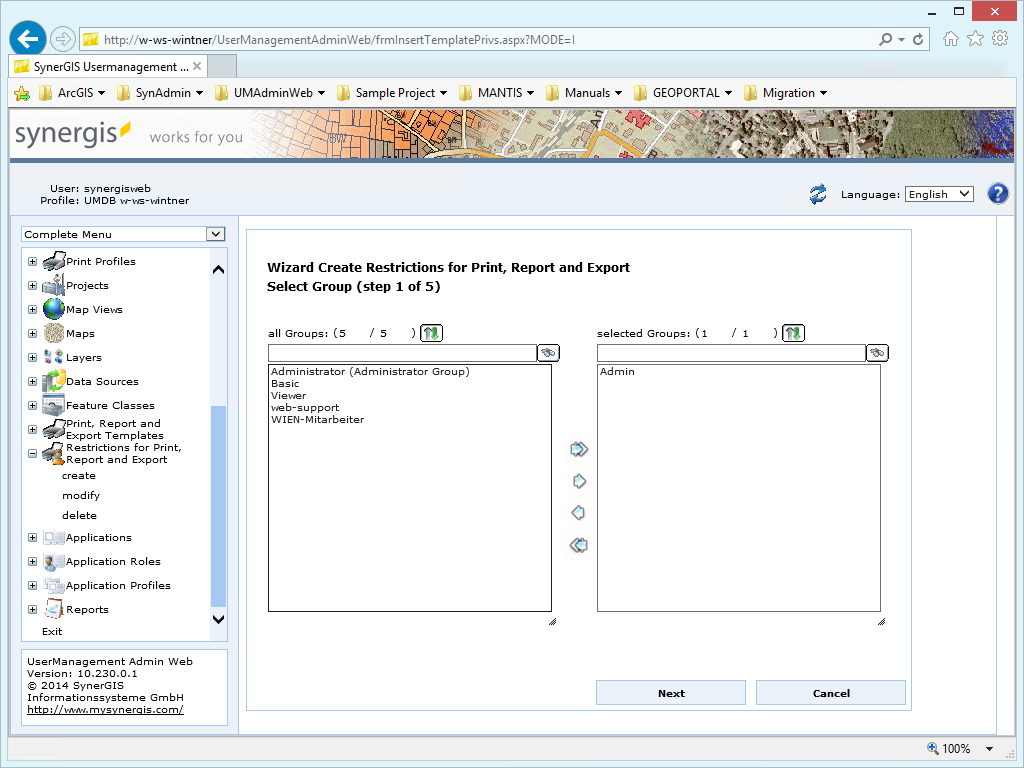Click the Next button
The height and width of the screenshot is (768, 1024).
coord(670,692)
